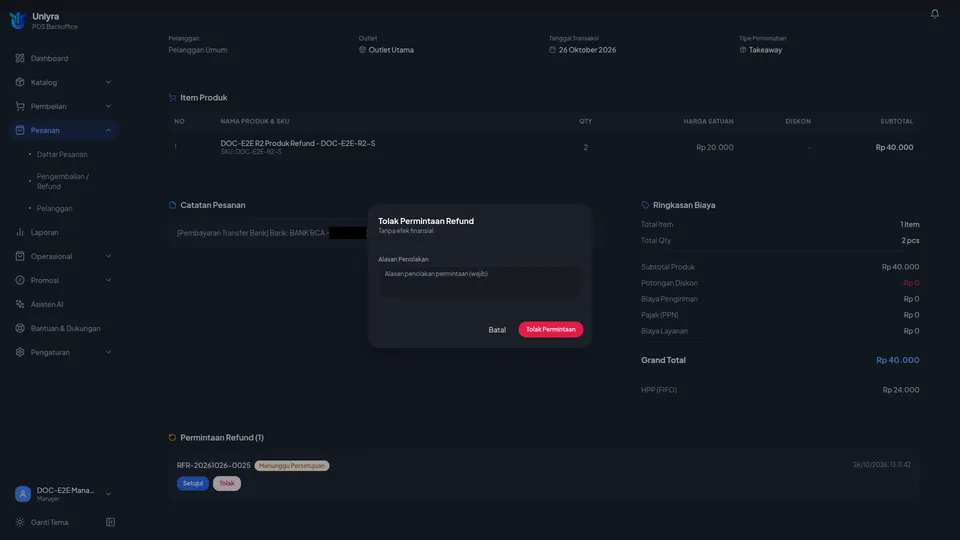
Task: Collapse sidebar using panel icon
Action: [110, 522]
